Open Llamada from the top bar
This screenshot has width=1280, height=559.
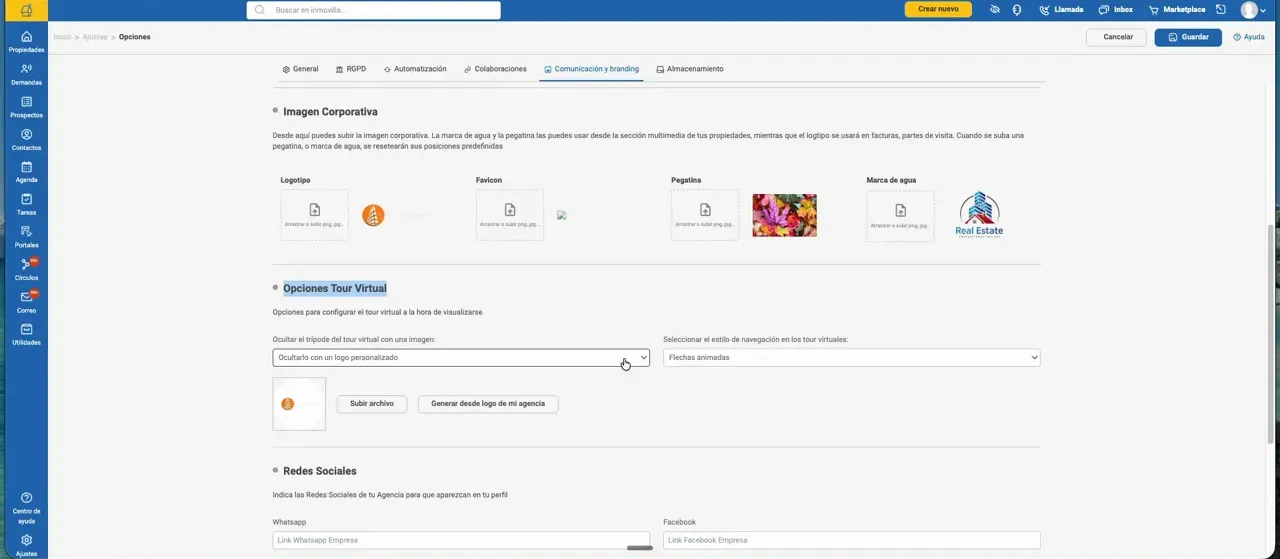(1061, 10)
